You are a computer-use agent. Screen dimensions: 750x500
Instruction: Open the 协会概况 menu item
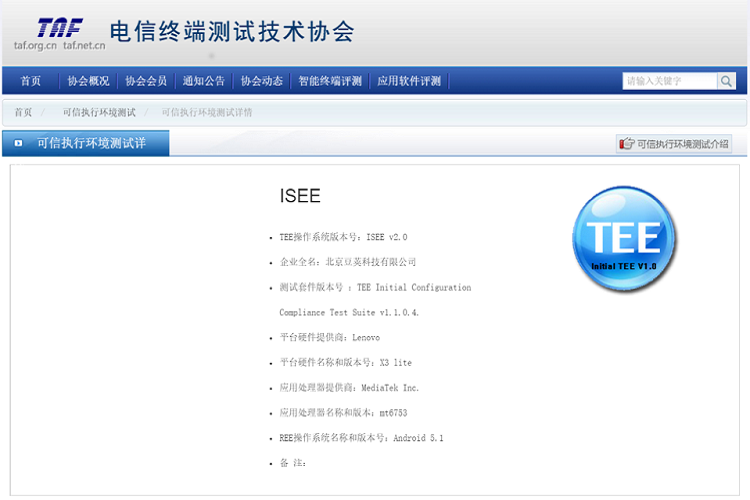tap(88, 81)
